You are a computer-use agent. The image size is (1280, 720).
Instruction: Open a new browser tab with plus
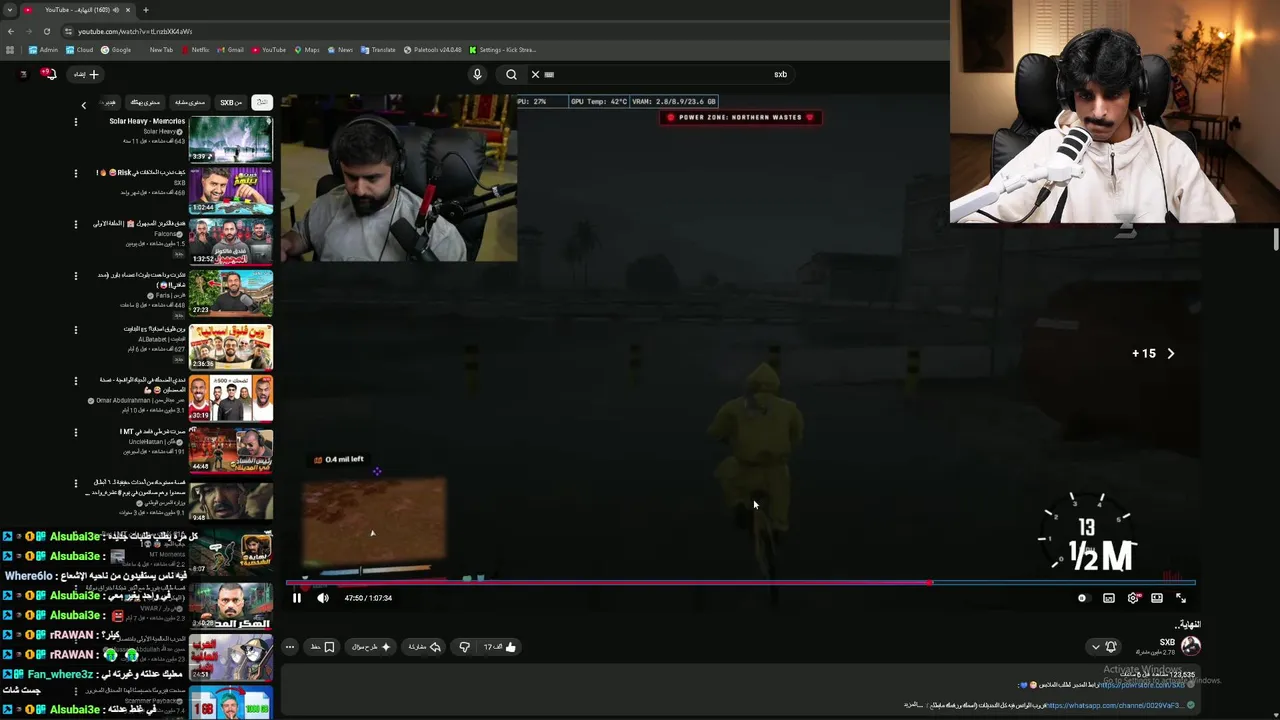pyautogui.click(x=146, y=10)
